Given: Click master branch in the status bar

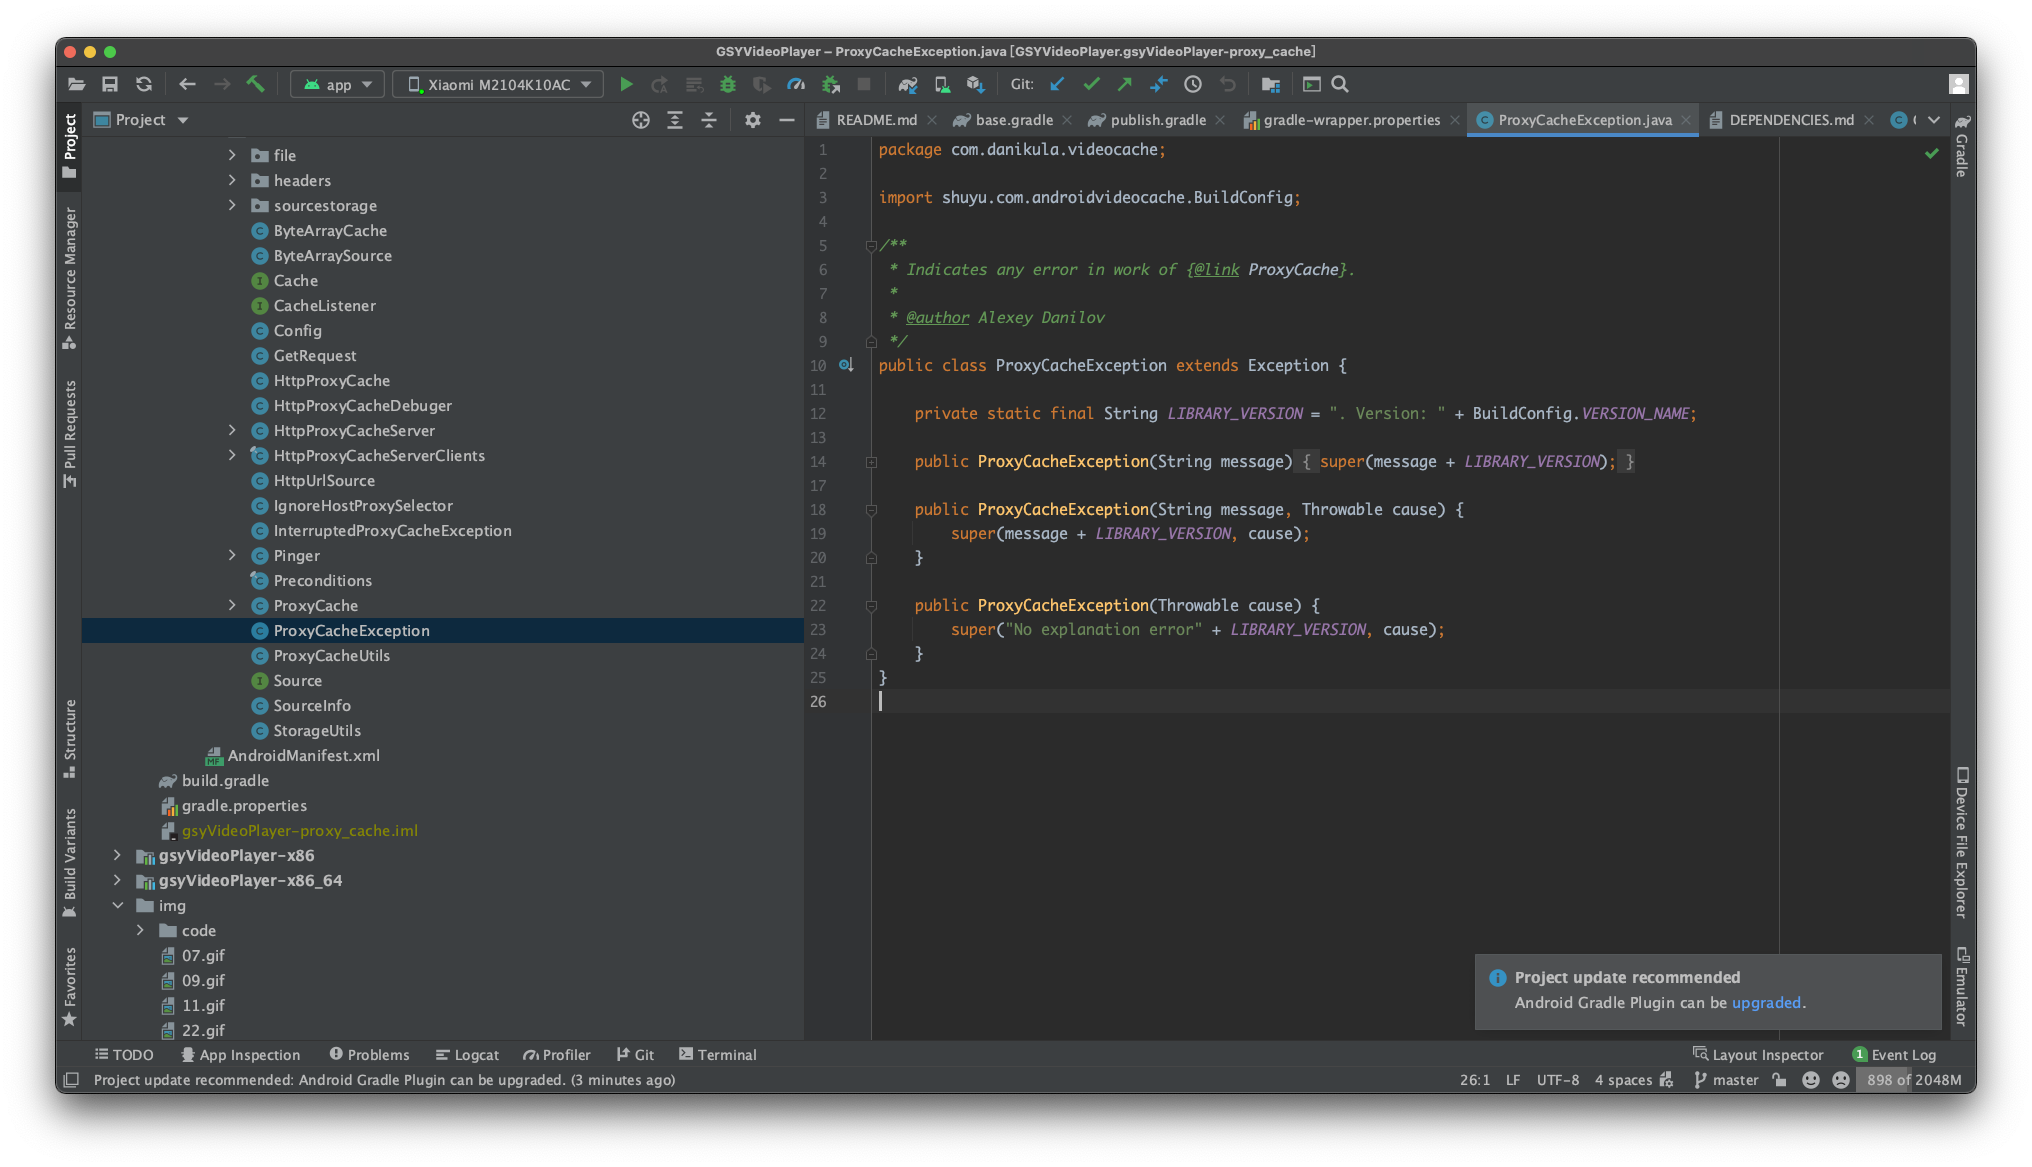Looking at the screenshot, I should tap(1735, 1080).
